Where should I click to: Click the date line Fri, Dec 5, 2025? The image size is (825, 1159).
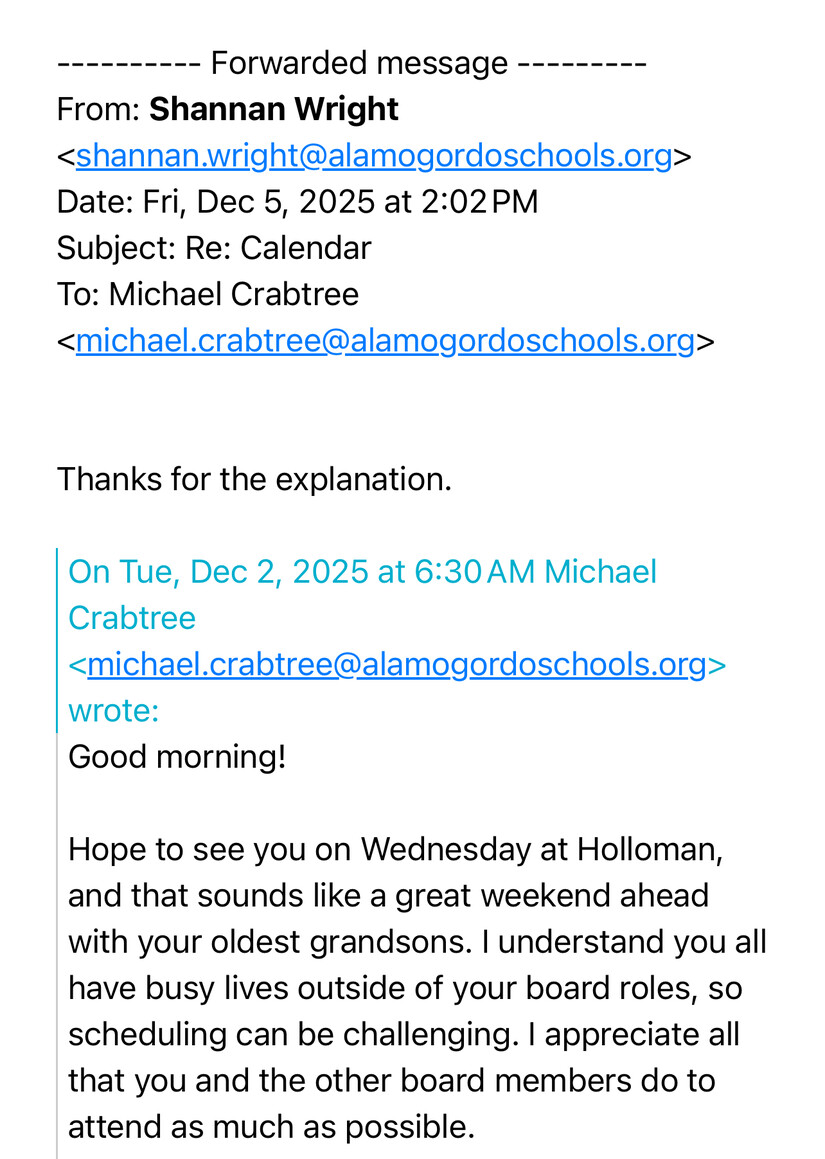click(x=297, y=202)
